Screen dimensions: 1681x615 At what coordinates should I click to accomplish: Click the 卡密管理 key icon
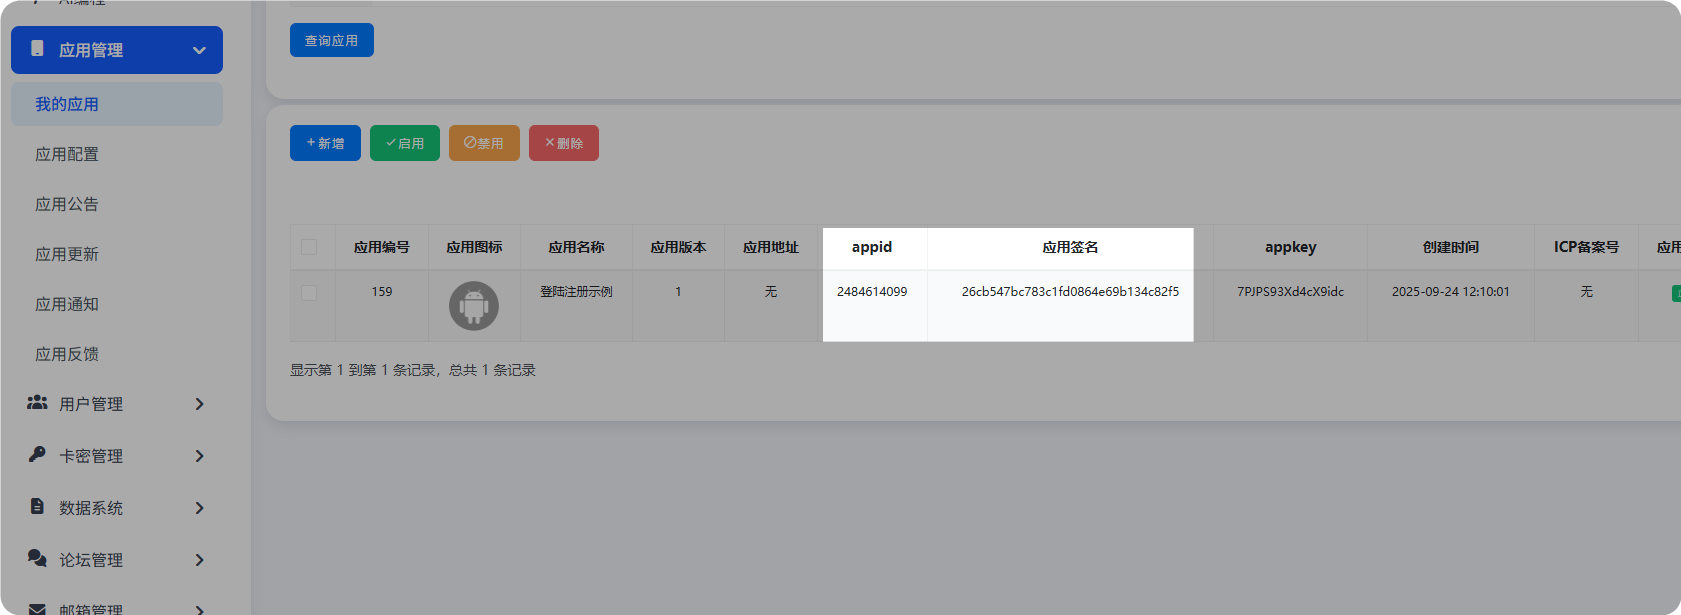pyautogui.click(x=37, y=454)
